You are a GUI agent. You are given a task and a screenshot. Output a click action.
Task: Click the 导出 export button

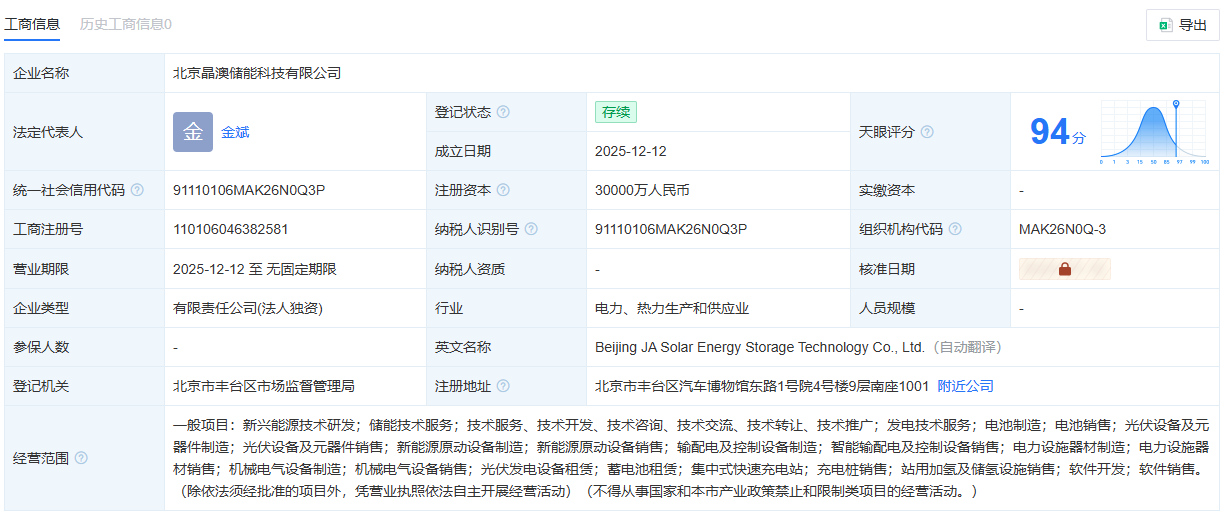[x=1182, y=25]
